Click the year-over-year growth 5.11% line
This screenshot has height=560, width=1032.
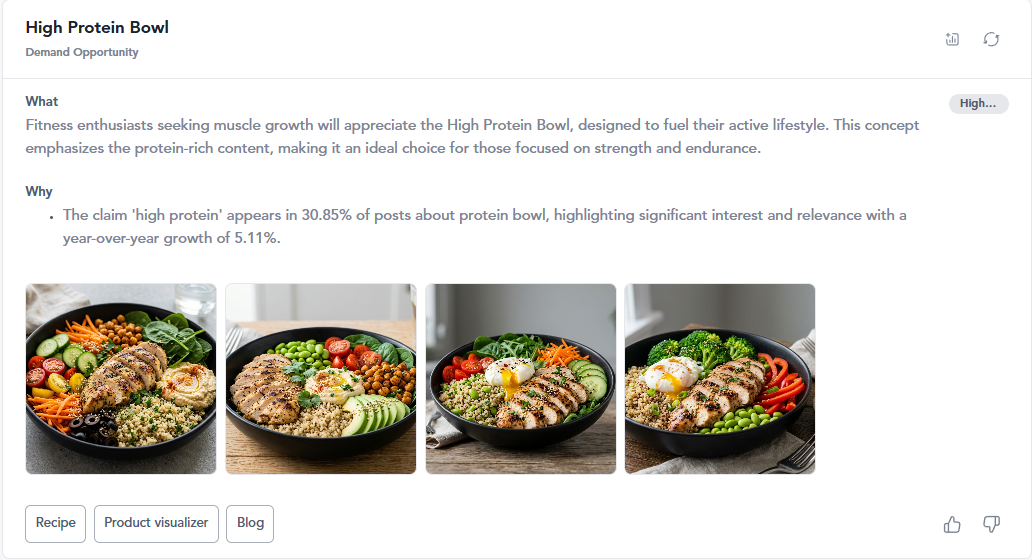172,238
